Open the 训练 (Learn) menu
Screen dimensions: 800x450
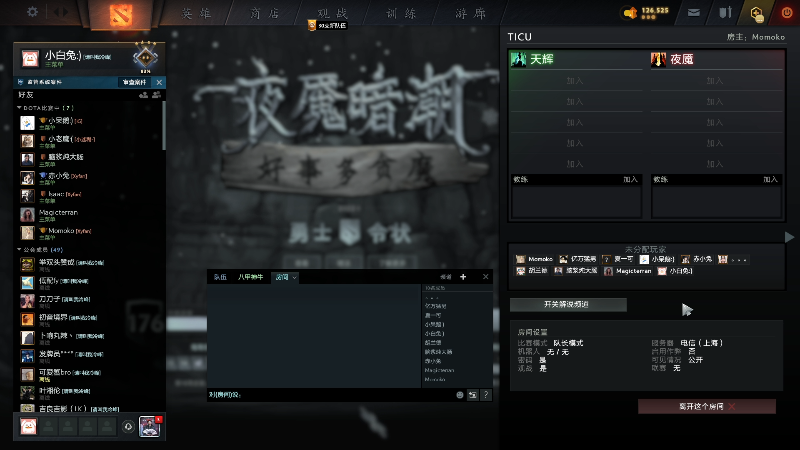pyautogui.click(x=401, y=13)
